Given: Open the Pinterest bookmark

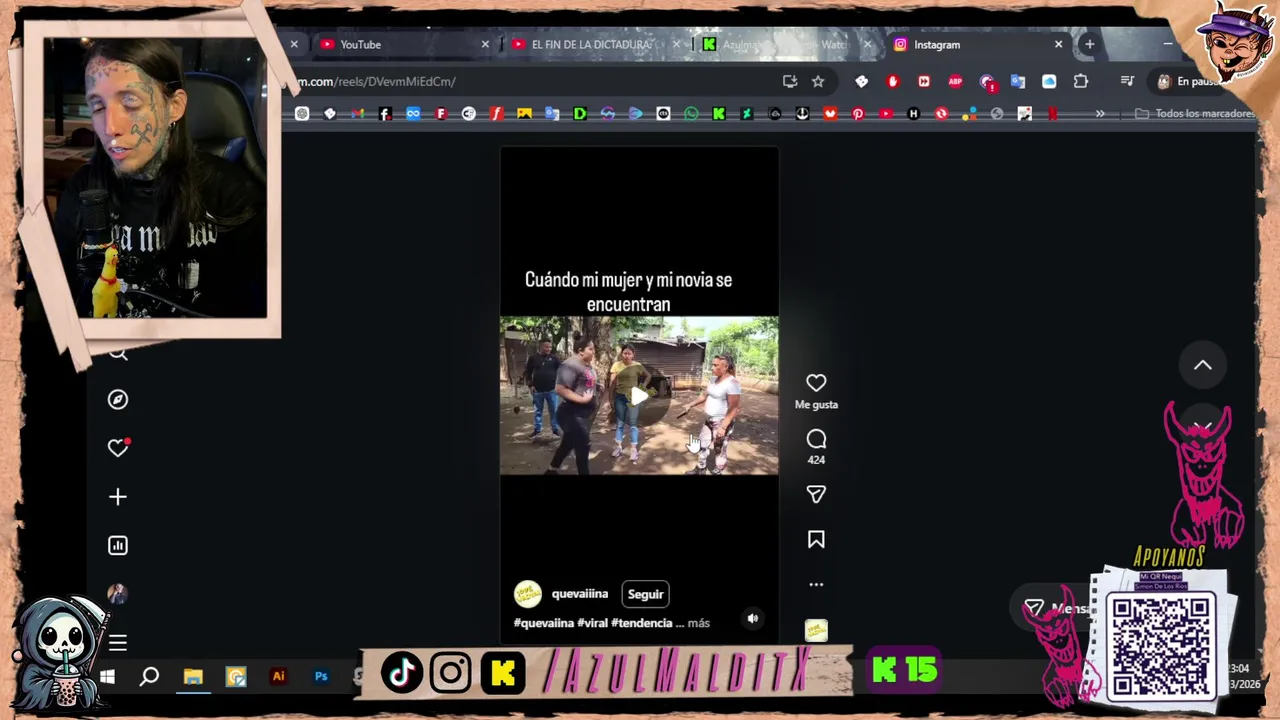Looking at the screenshot, I should click(x=858, y=114).
